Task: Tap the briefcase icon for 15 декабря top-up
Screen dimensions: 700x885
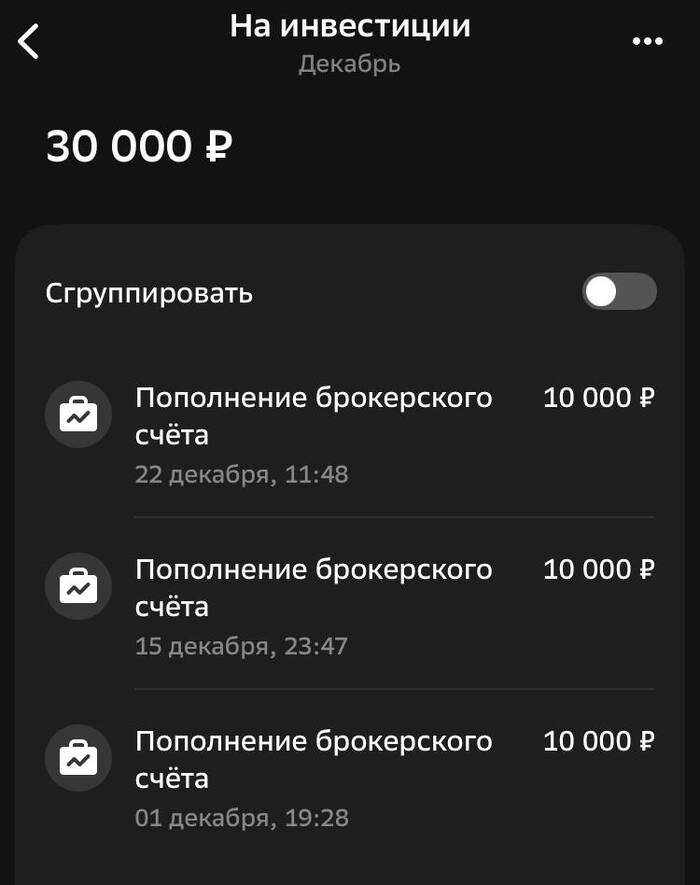Action: [78, 587]
